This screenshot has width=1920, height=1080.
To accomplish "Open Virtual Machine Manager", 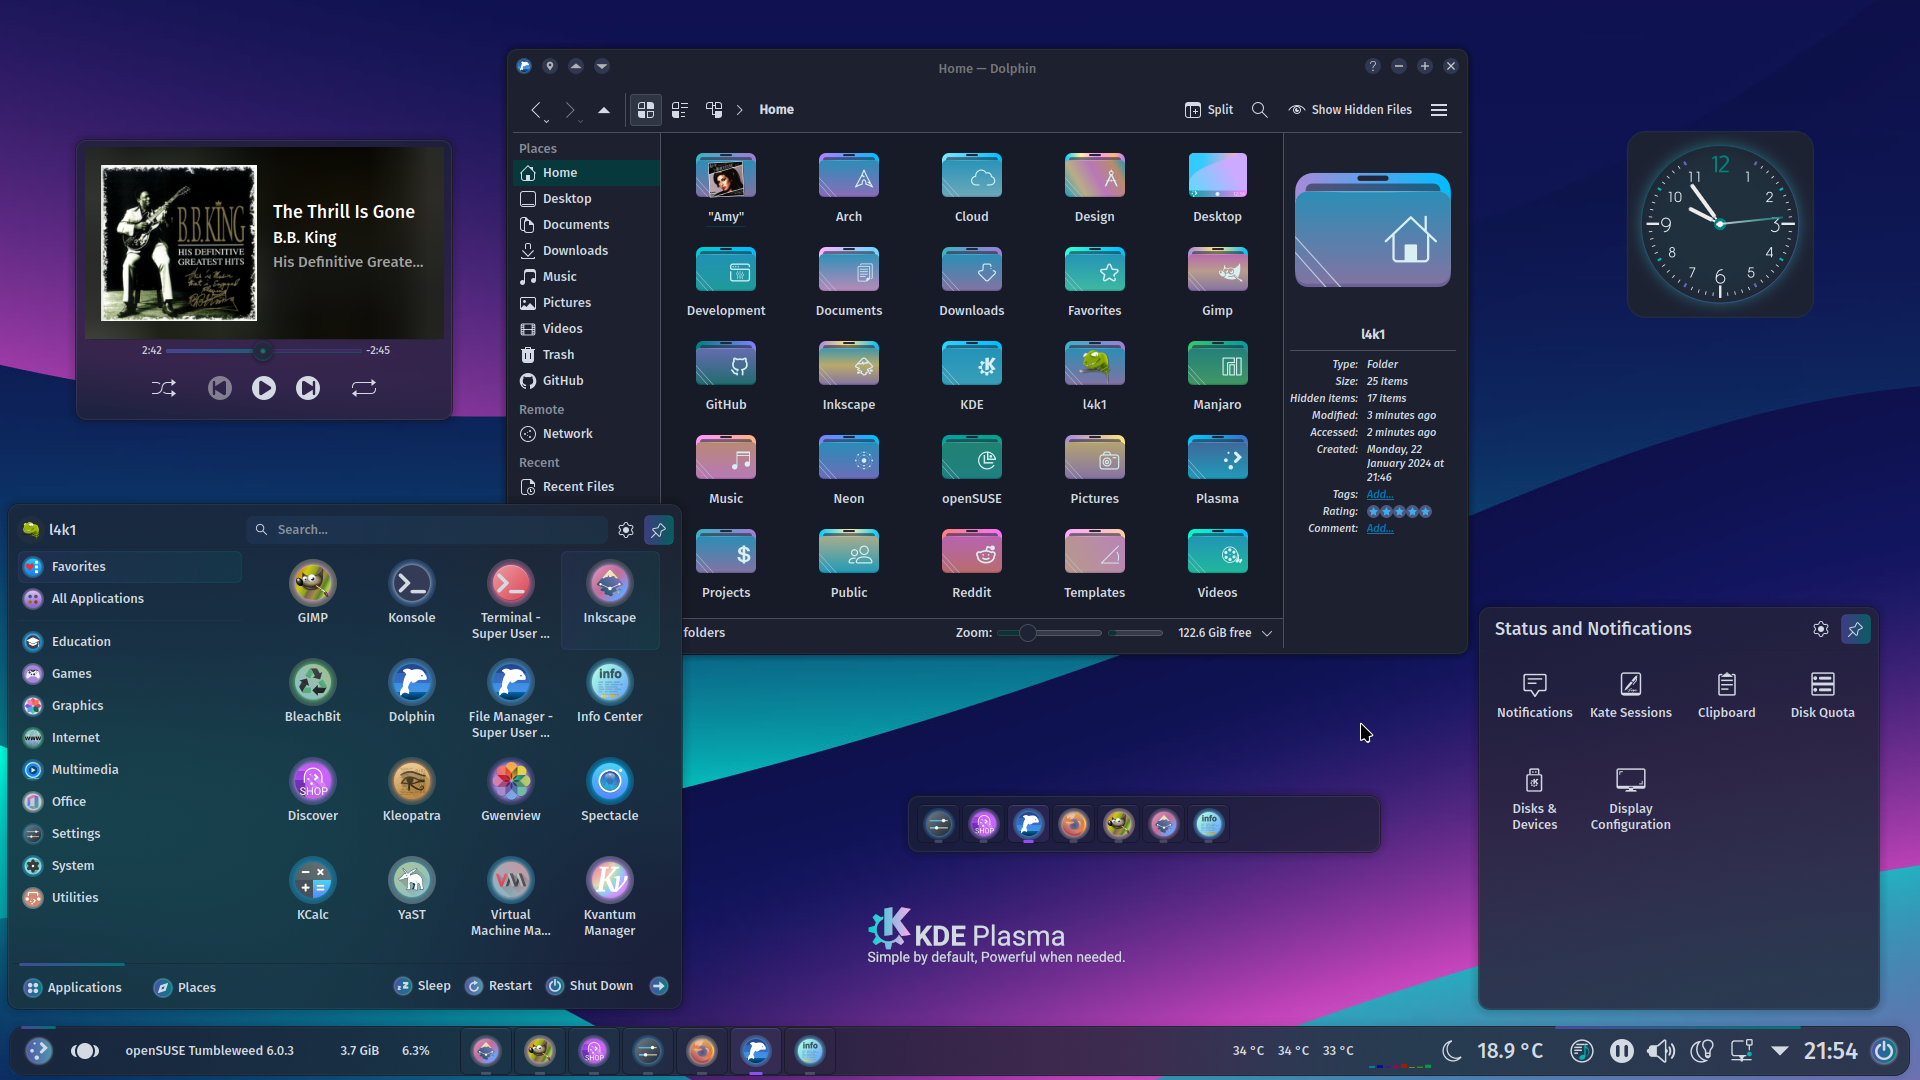I will click(x=510, y=898).
